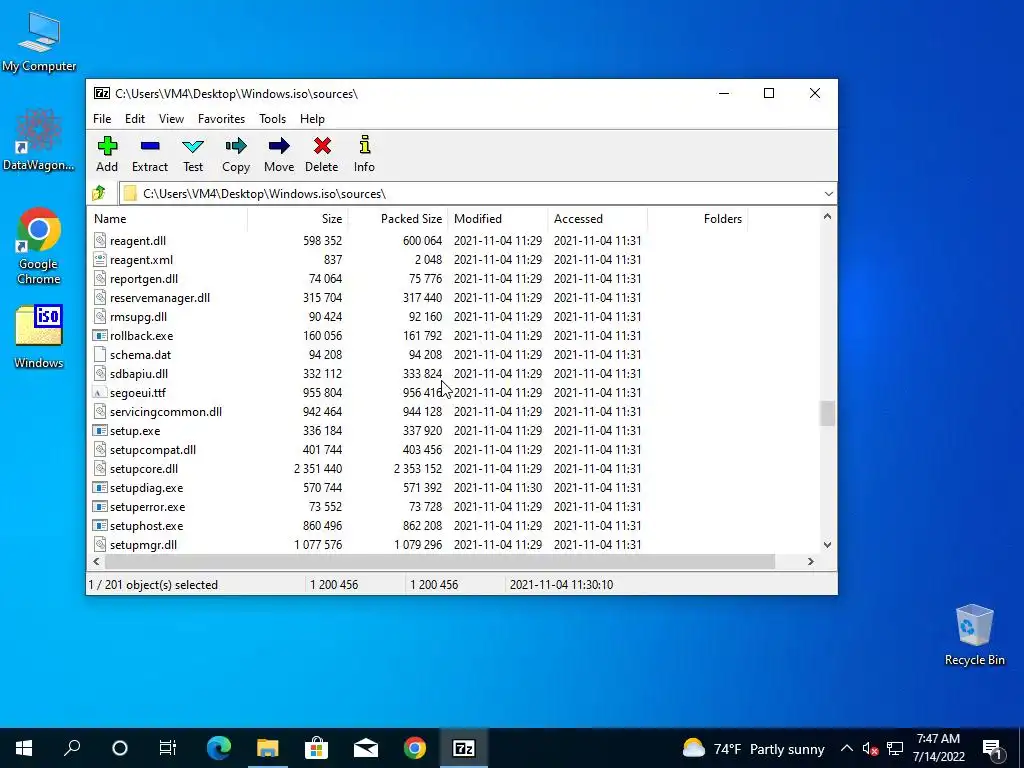Select the servicingcommon.dll file
The width and height of the screenshot is (1024, 768).
coord(166,412)
